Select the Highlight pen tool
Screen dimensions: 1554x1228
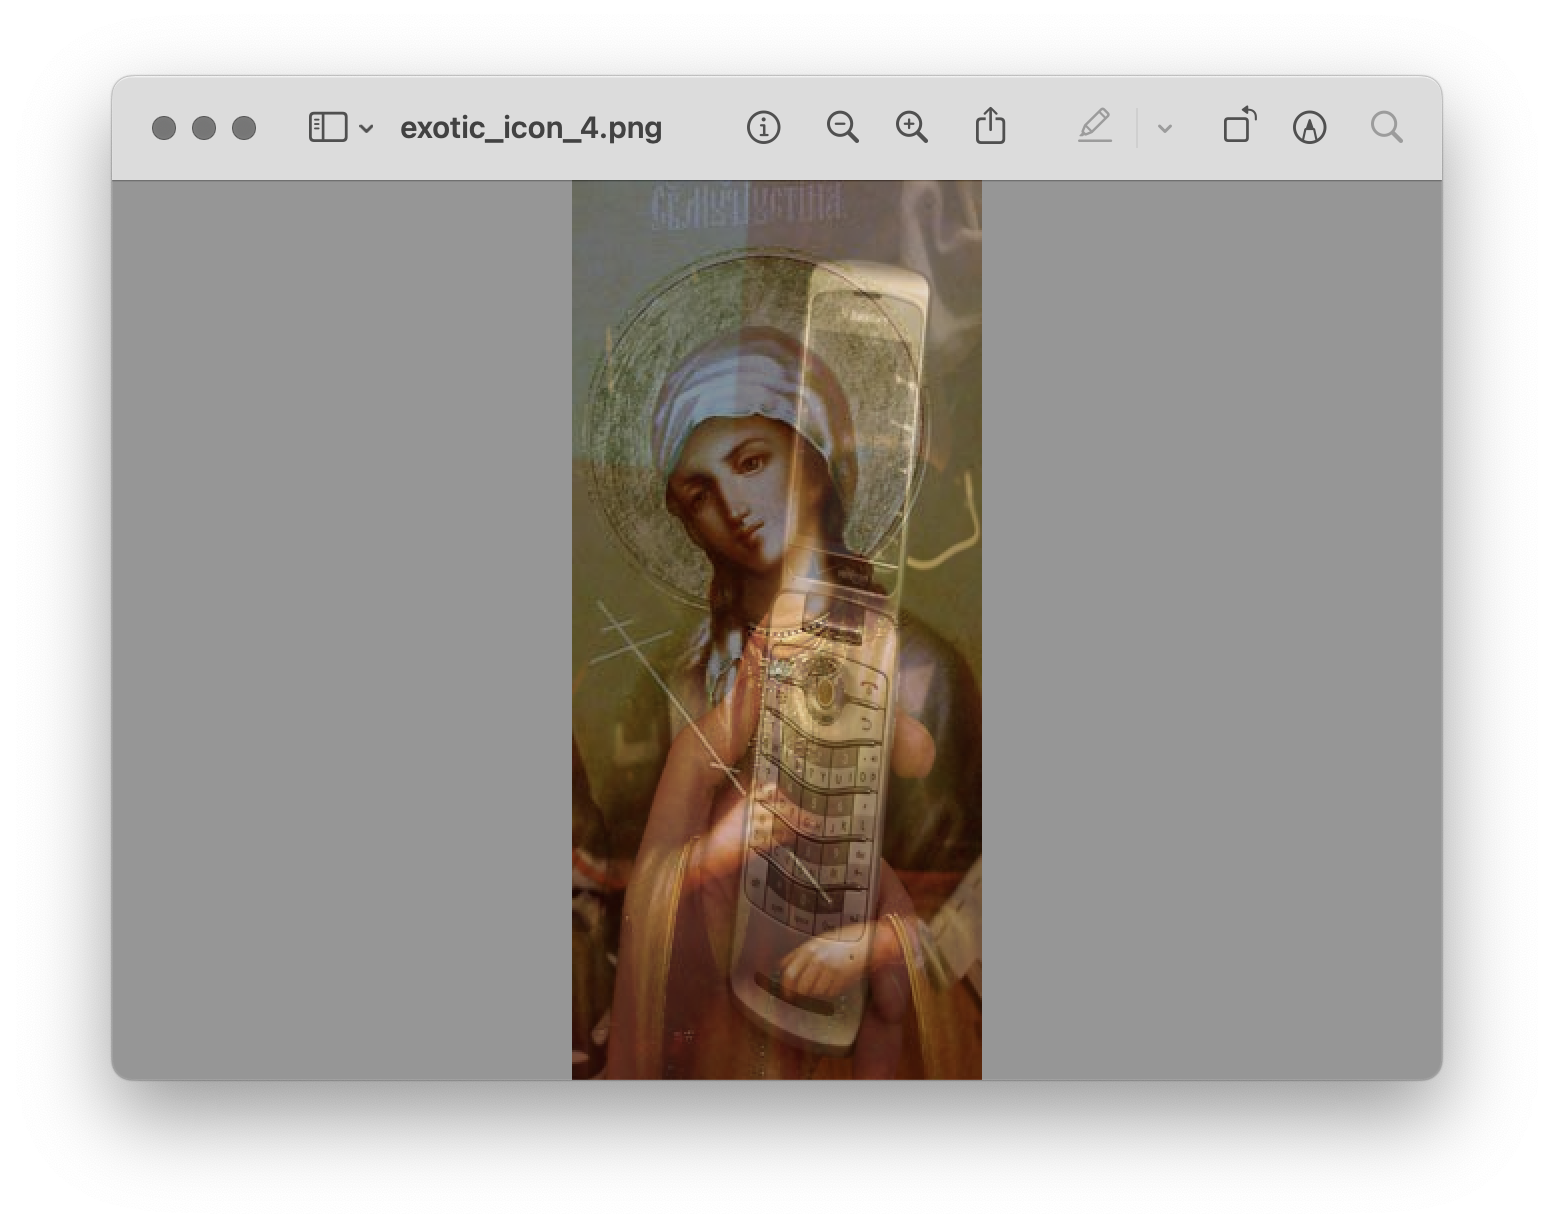coord(1095,127)
